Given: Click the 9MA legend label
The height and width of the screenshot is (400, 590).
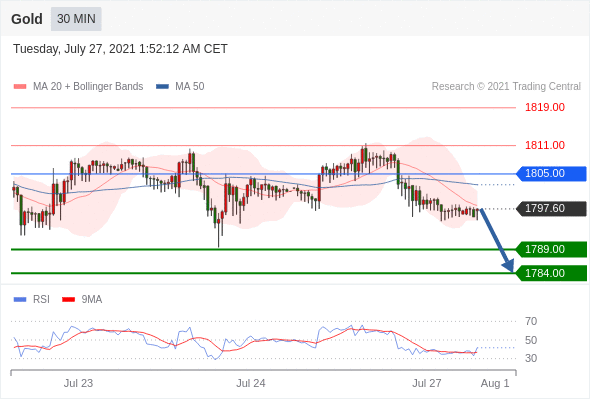Looking at the screenshot, I should pos(91,299).
